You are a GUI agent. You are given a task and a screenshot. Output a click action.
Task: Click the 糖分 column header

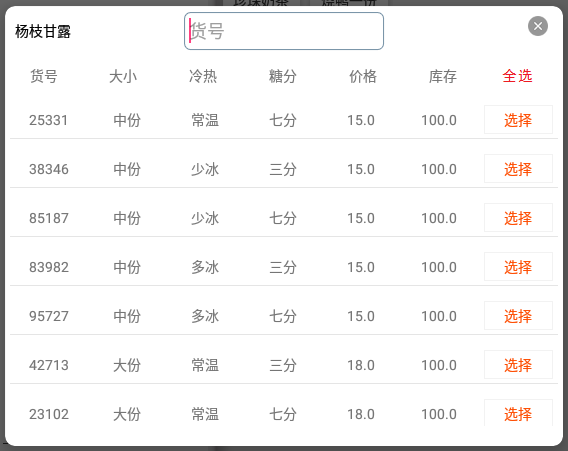pyautogui.click(x=283, y=76)
